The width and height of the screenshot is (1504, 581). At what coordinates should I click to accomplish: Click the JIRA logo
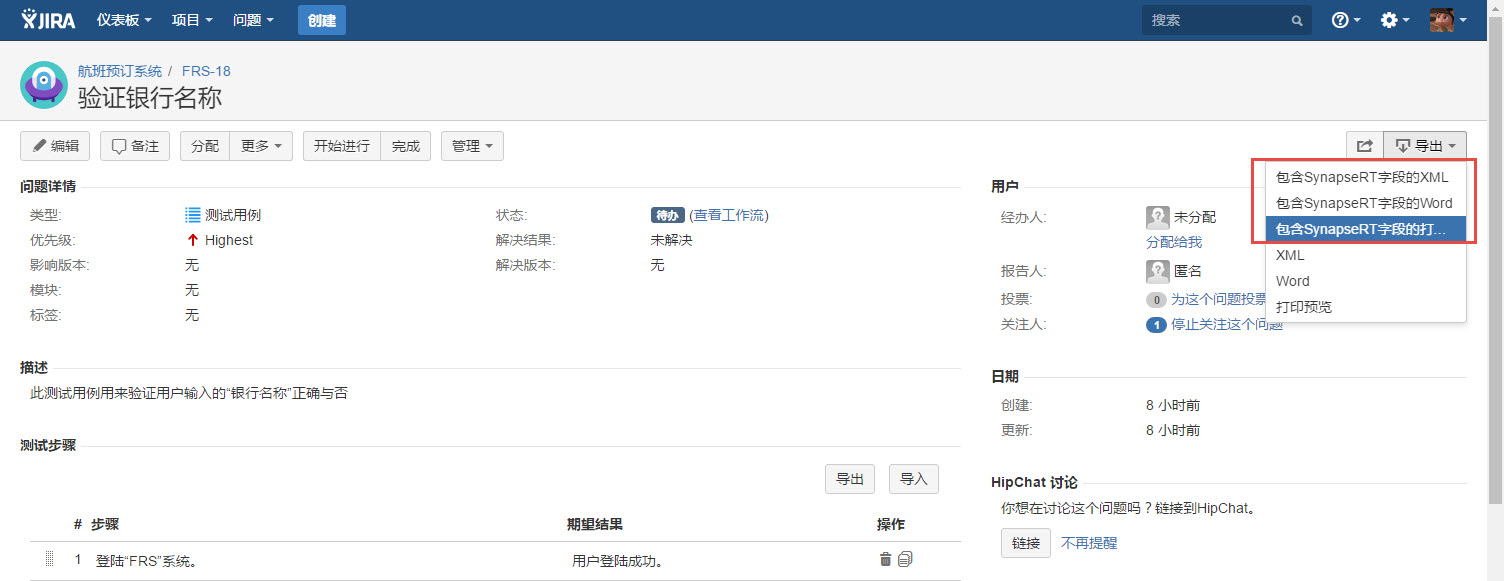49,19
